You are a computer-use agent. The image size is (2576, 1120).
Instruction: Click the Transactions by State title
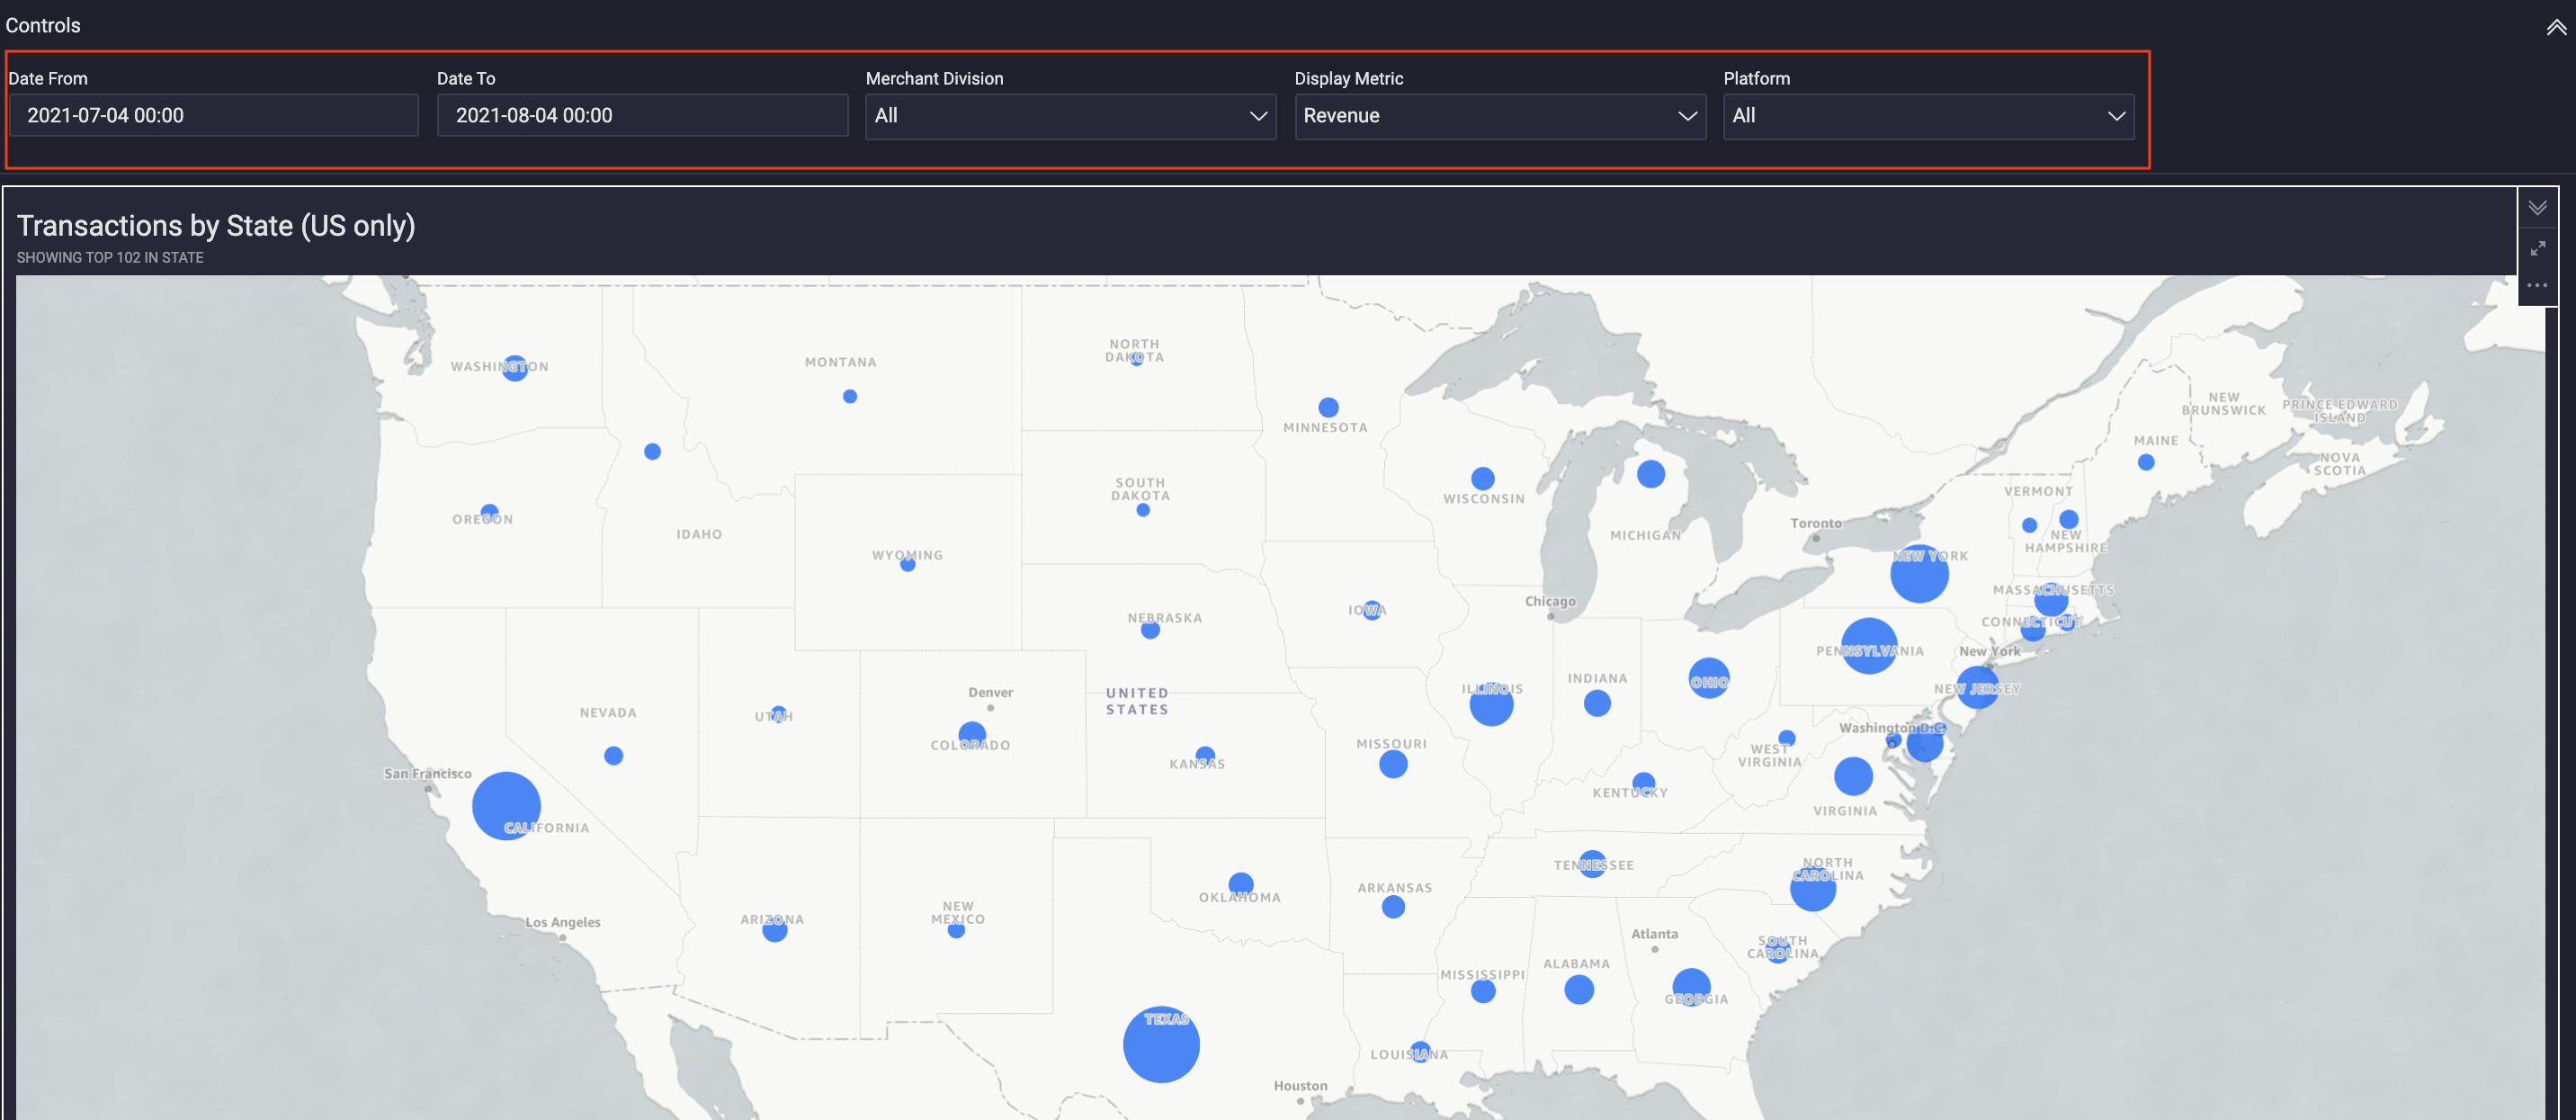tap(216, 226)
